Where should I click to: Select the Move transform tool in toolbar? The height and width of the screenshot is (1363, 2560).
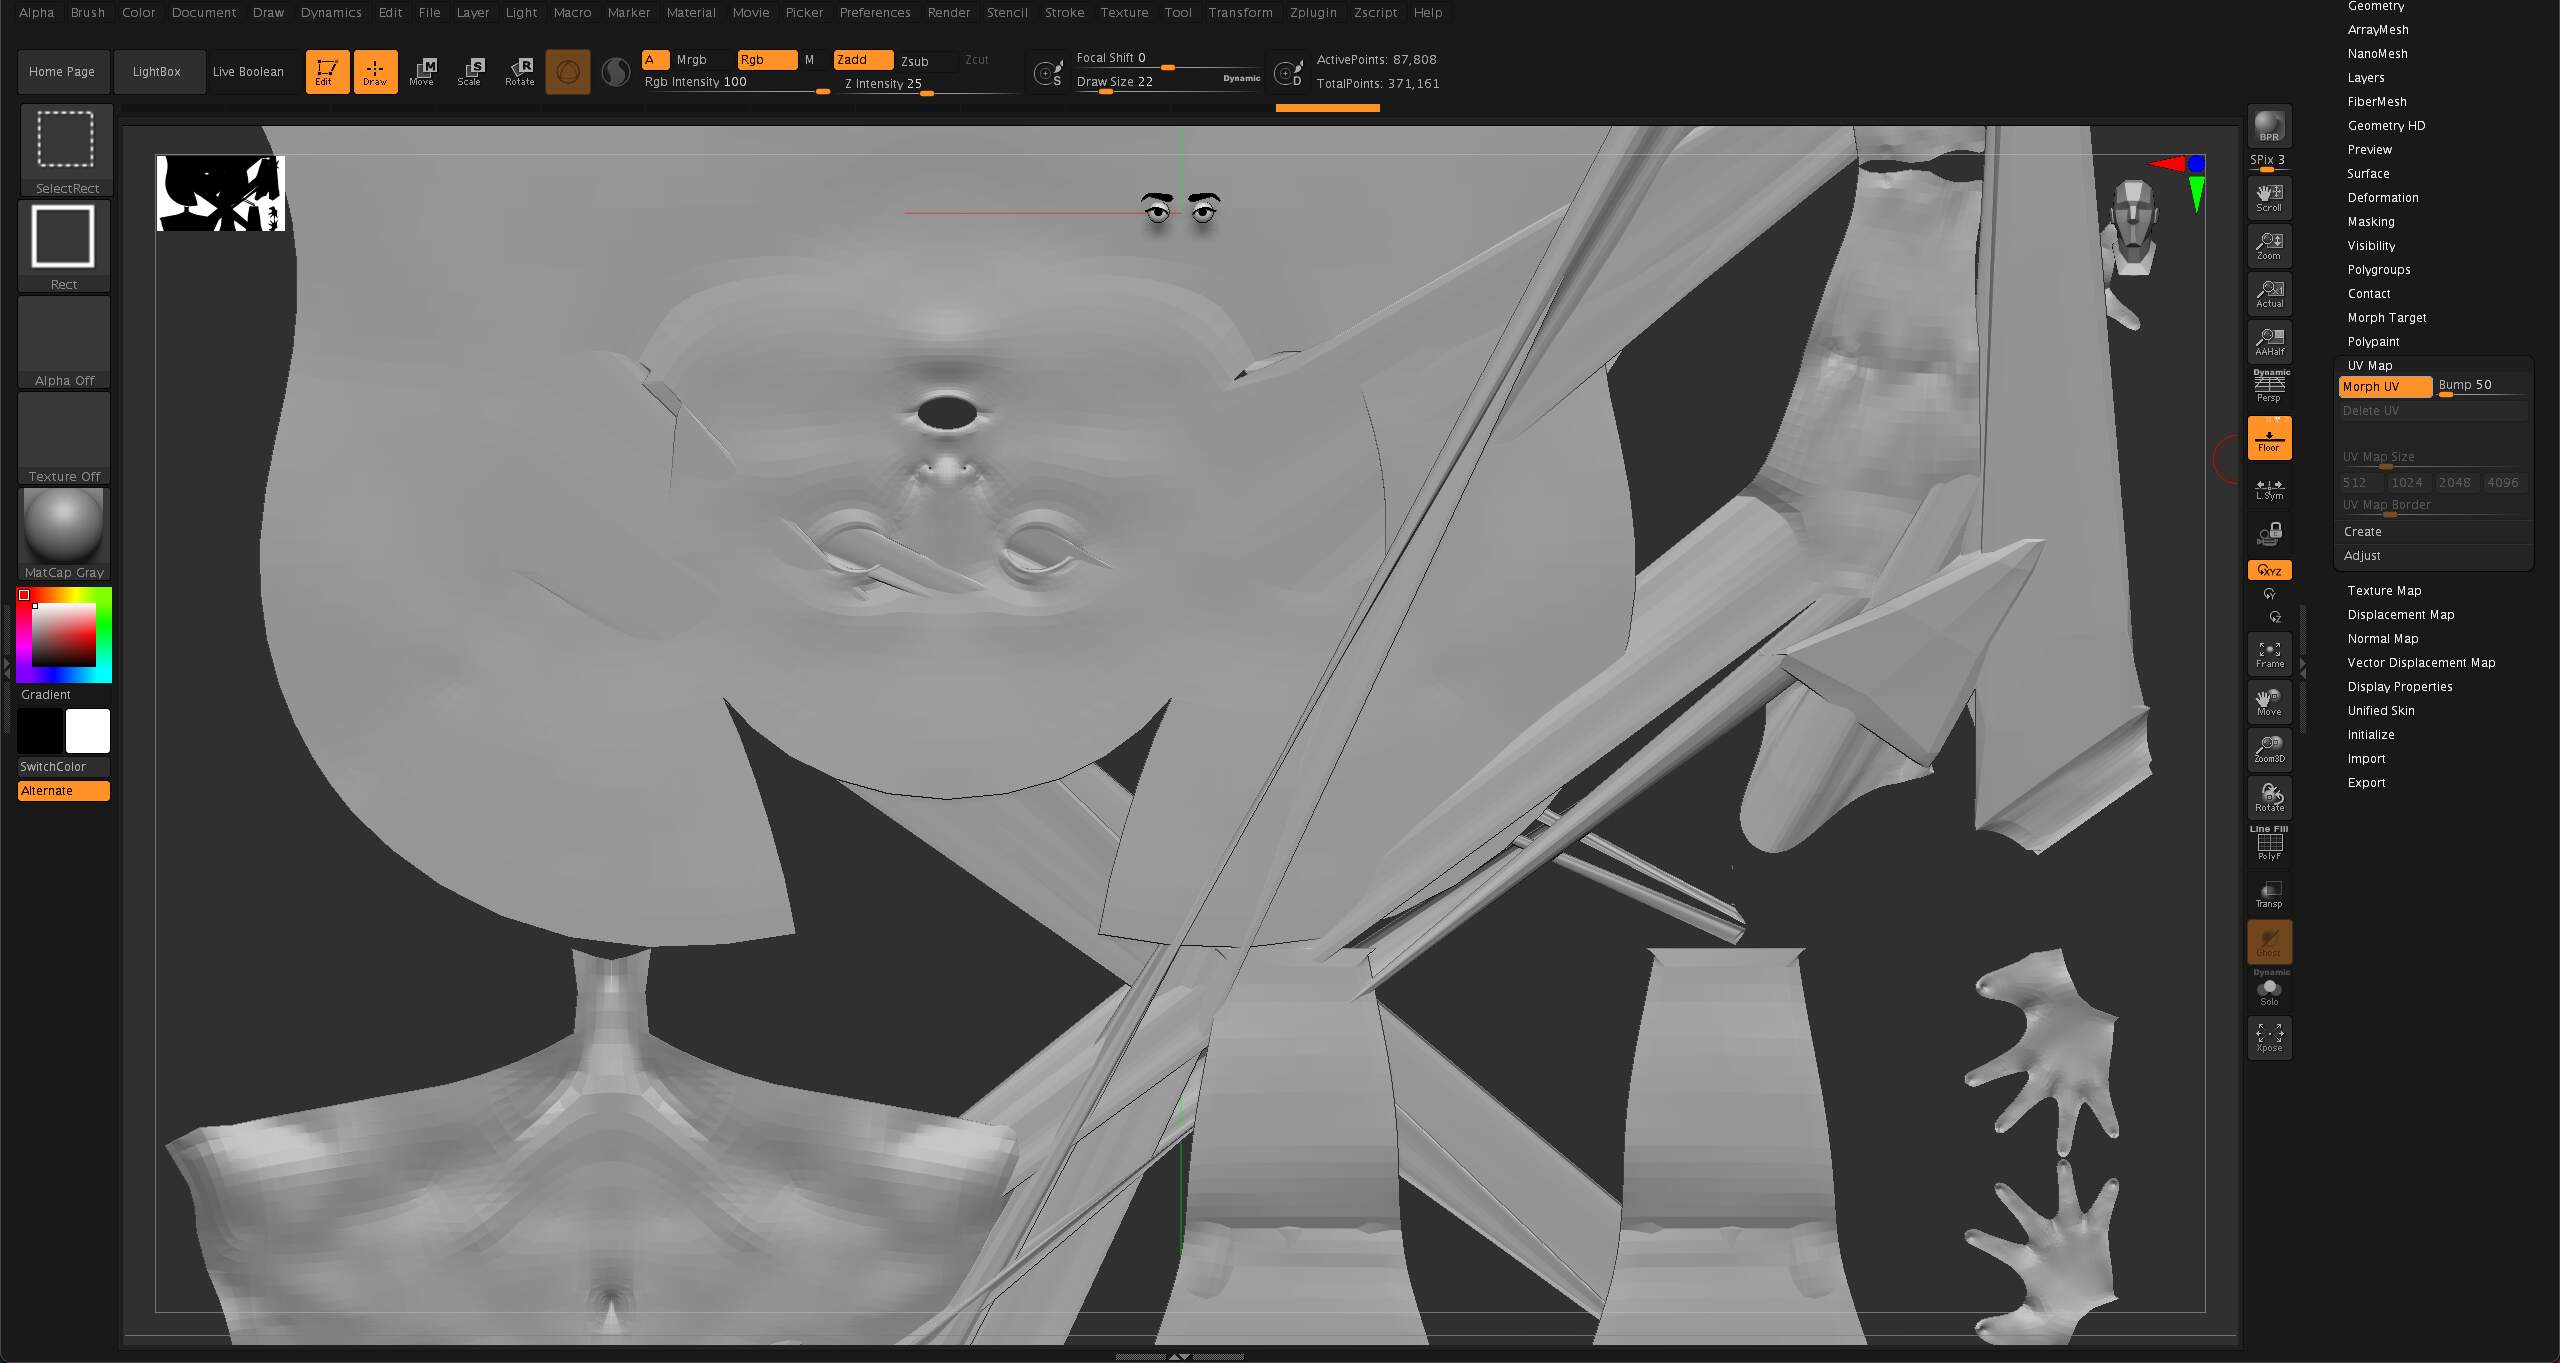point(422,71)
